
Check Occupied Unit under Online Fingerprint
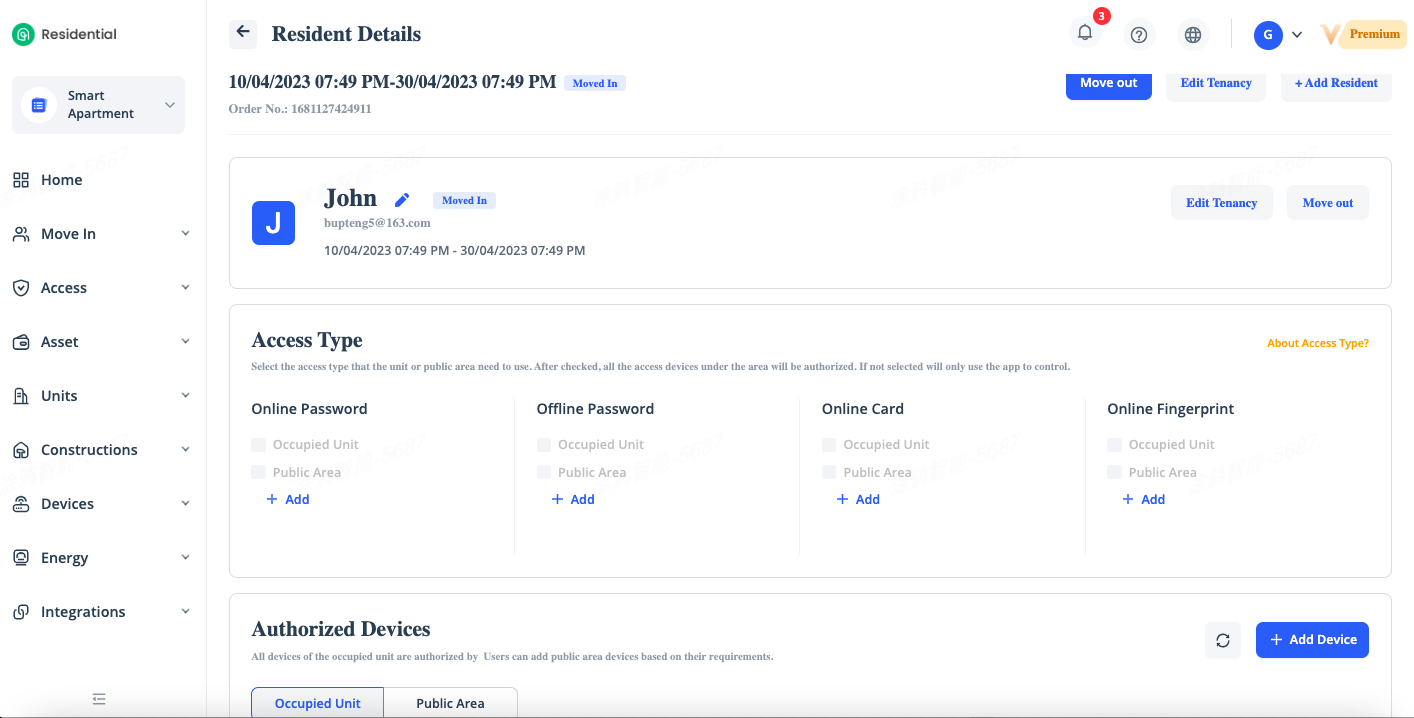[1115, 444]
